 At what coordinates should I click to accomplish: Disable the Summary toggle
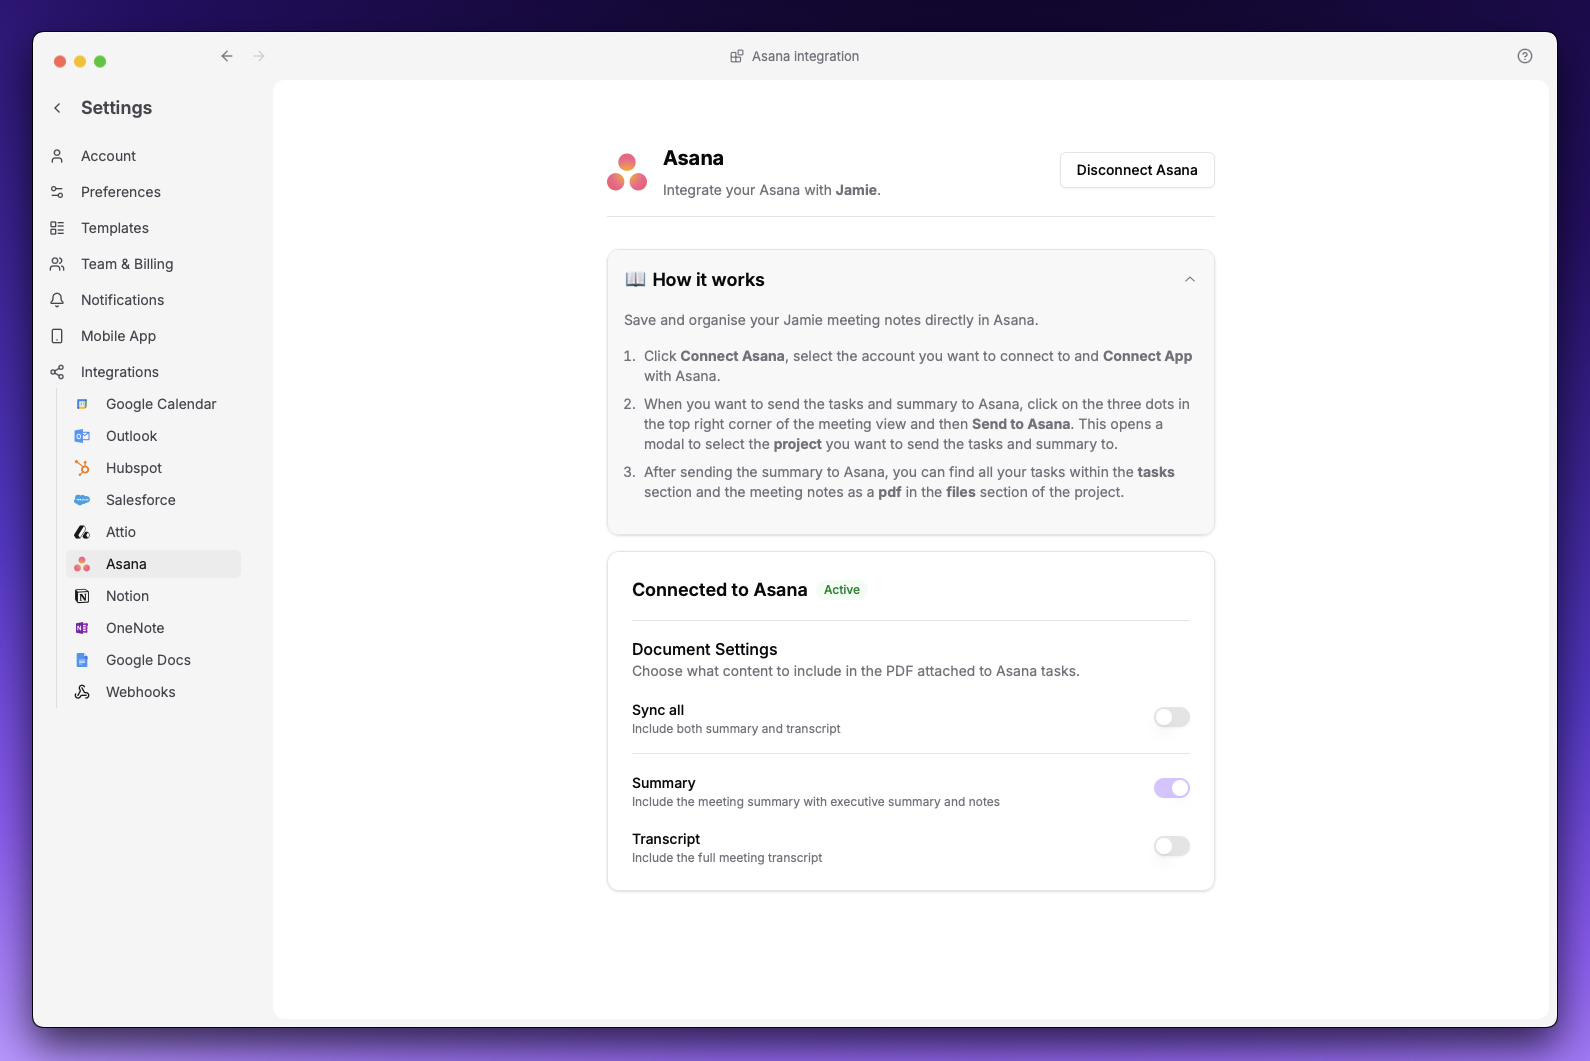1171,788
